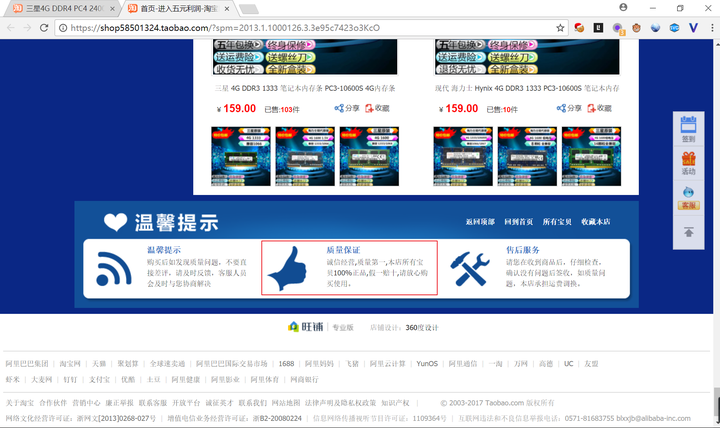Viewport: 720px width, 428px height.
Task: Click the blue hexagon extension icon
Action: [x=674, y=28]
